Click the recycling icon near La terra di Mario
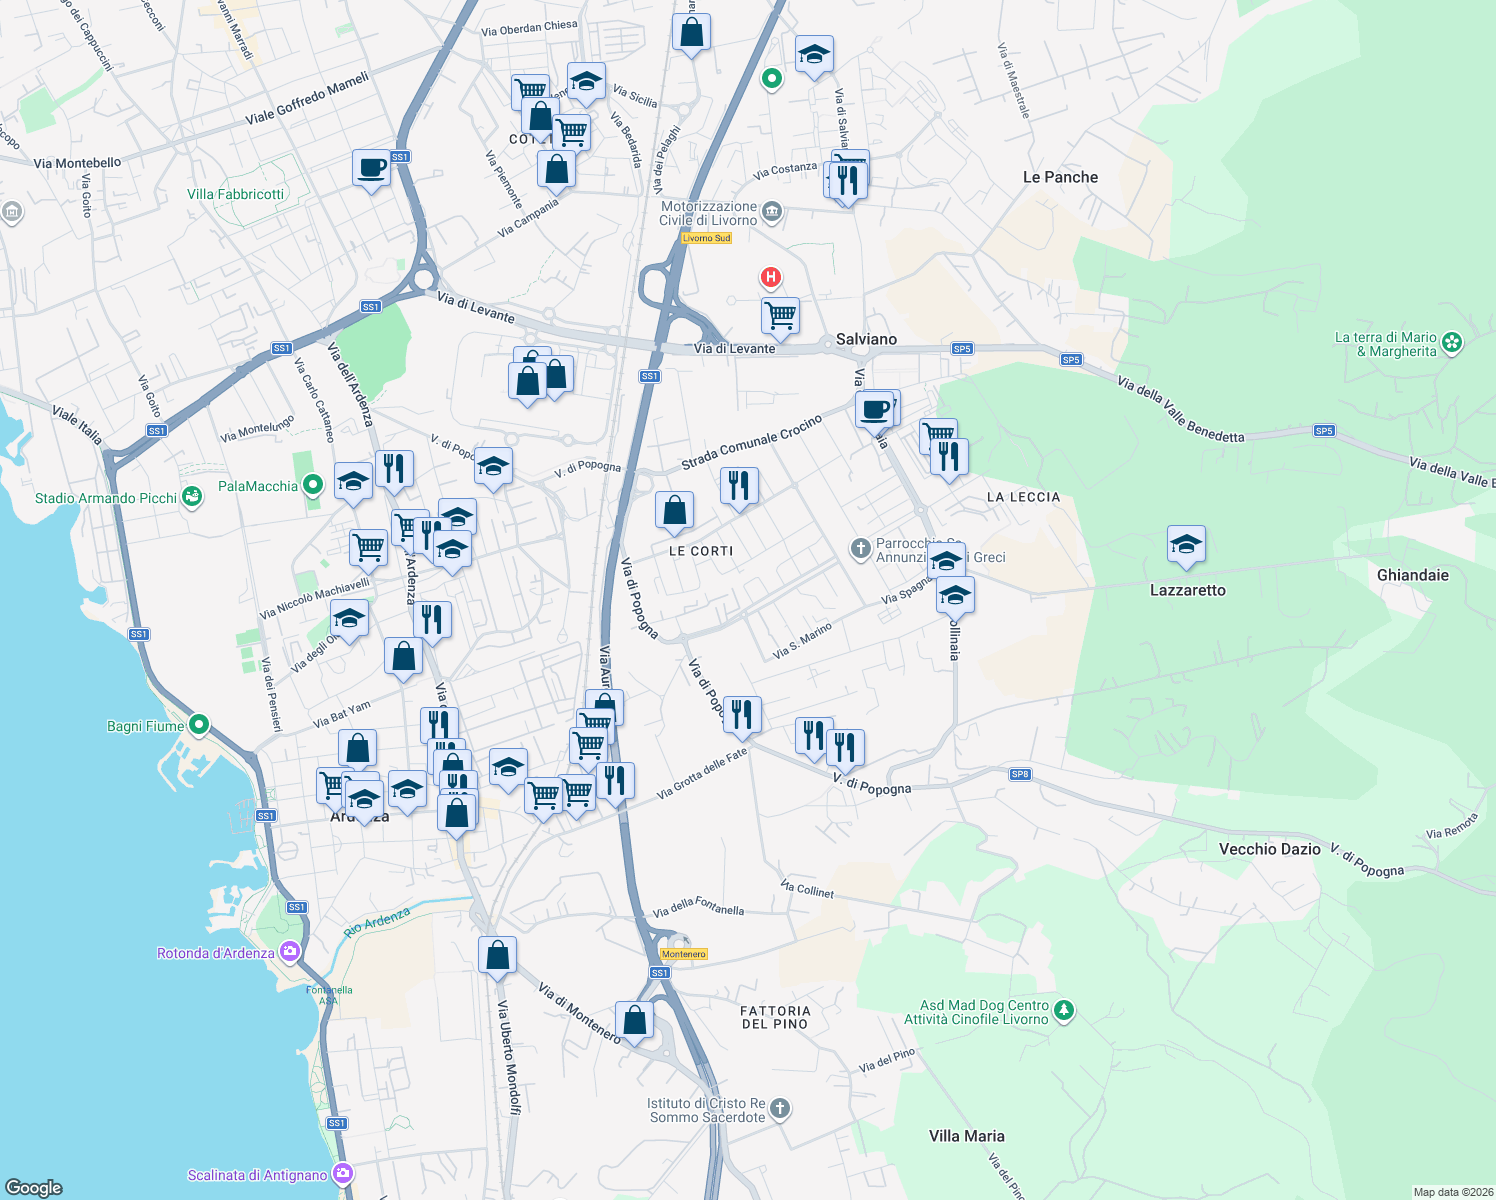The height and width of the screenshot is (1200, 1496). coord(1452,342)
